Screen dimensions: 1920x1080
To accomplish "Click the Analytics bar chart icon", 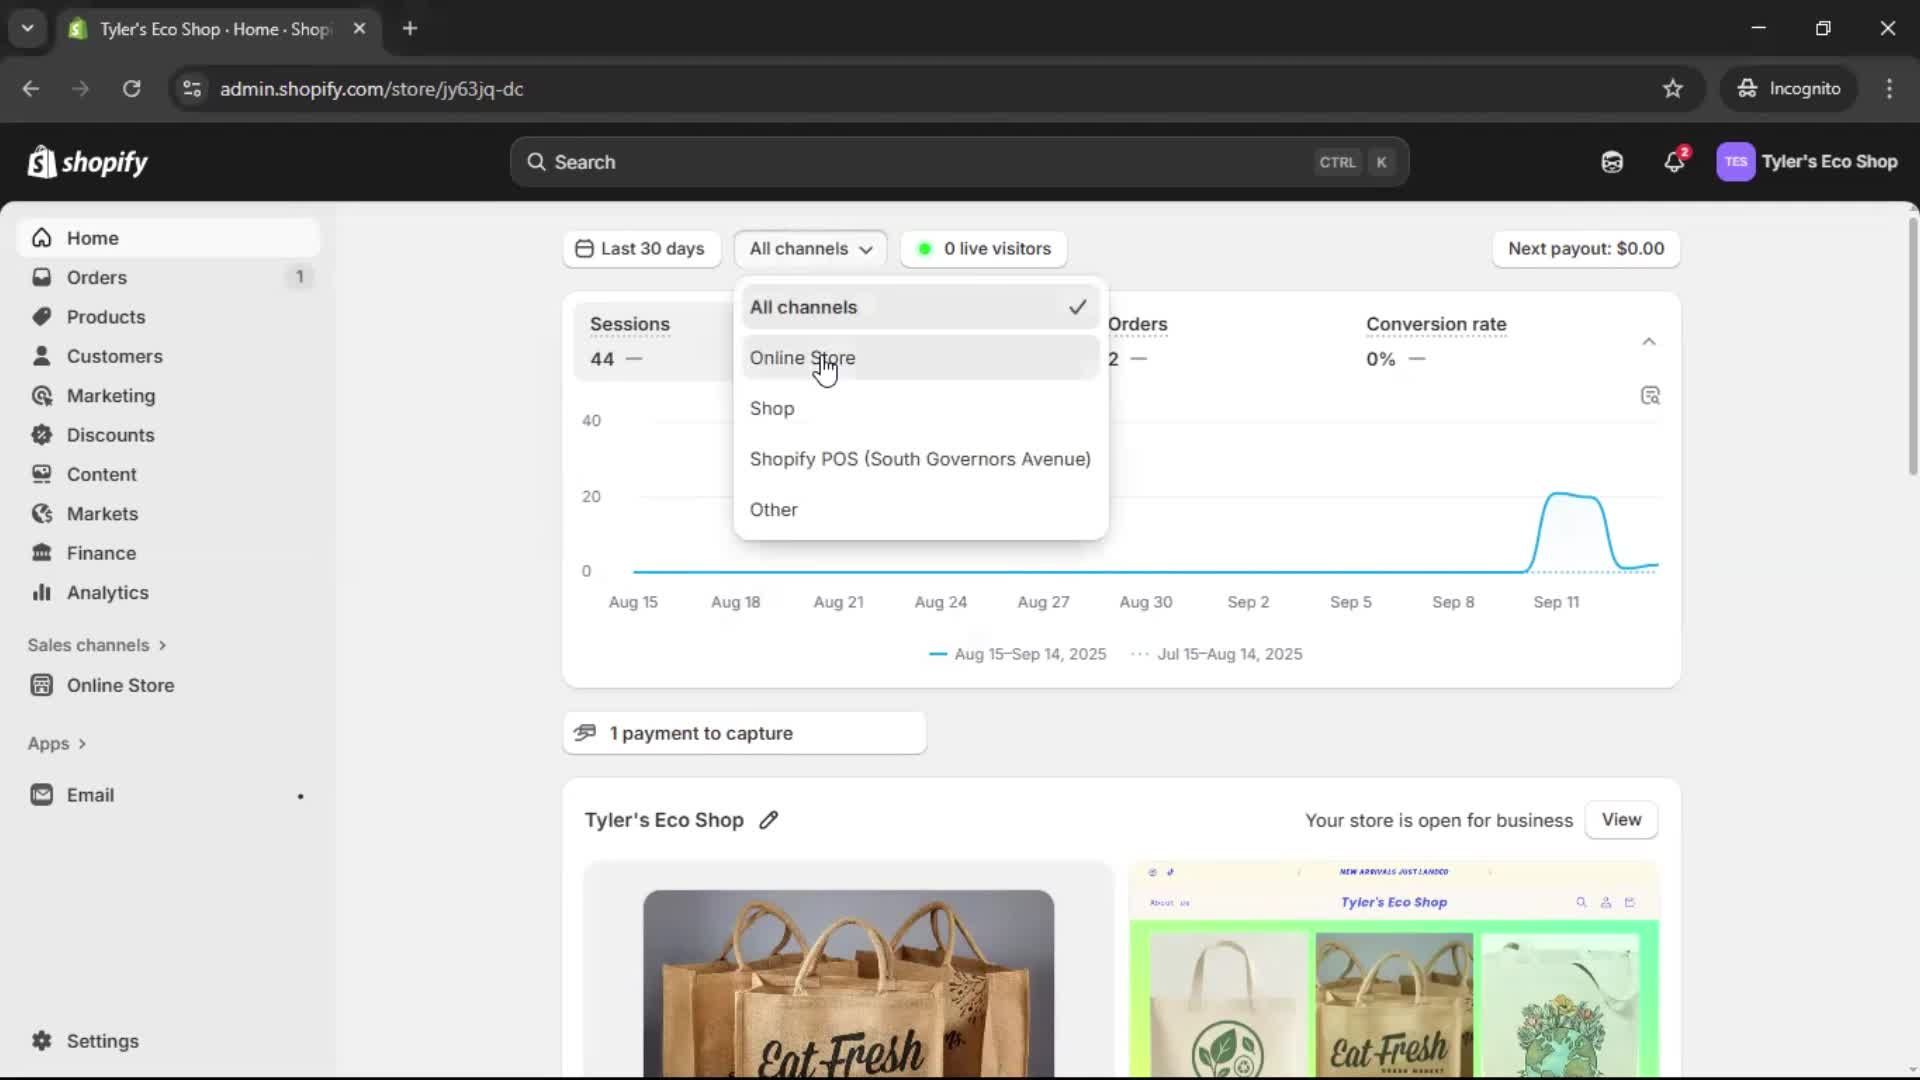I will point(41,593).
